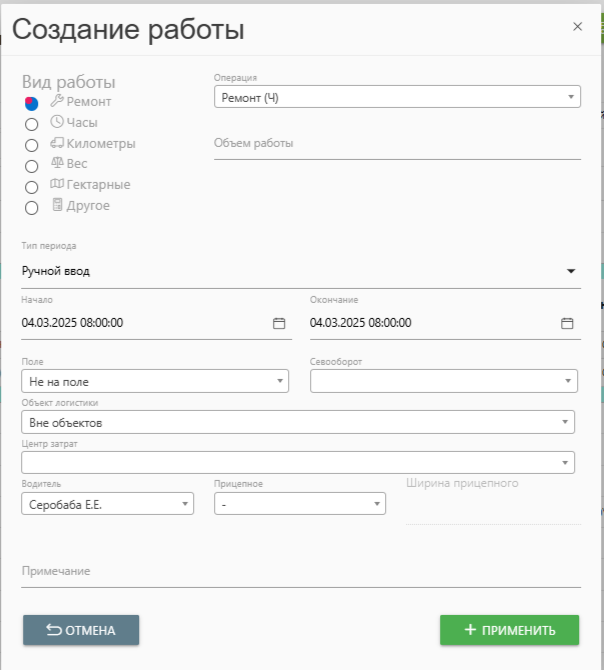Image resolution: width=604 pixels, height=670 pixels.
Task: Click the scales icon beside Вес
Action: pyautogui.click(x=57, y=162)
